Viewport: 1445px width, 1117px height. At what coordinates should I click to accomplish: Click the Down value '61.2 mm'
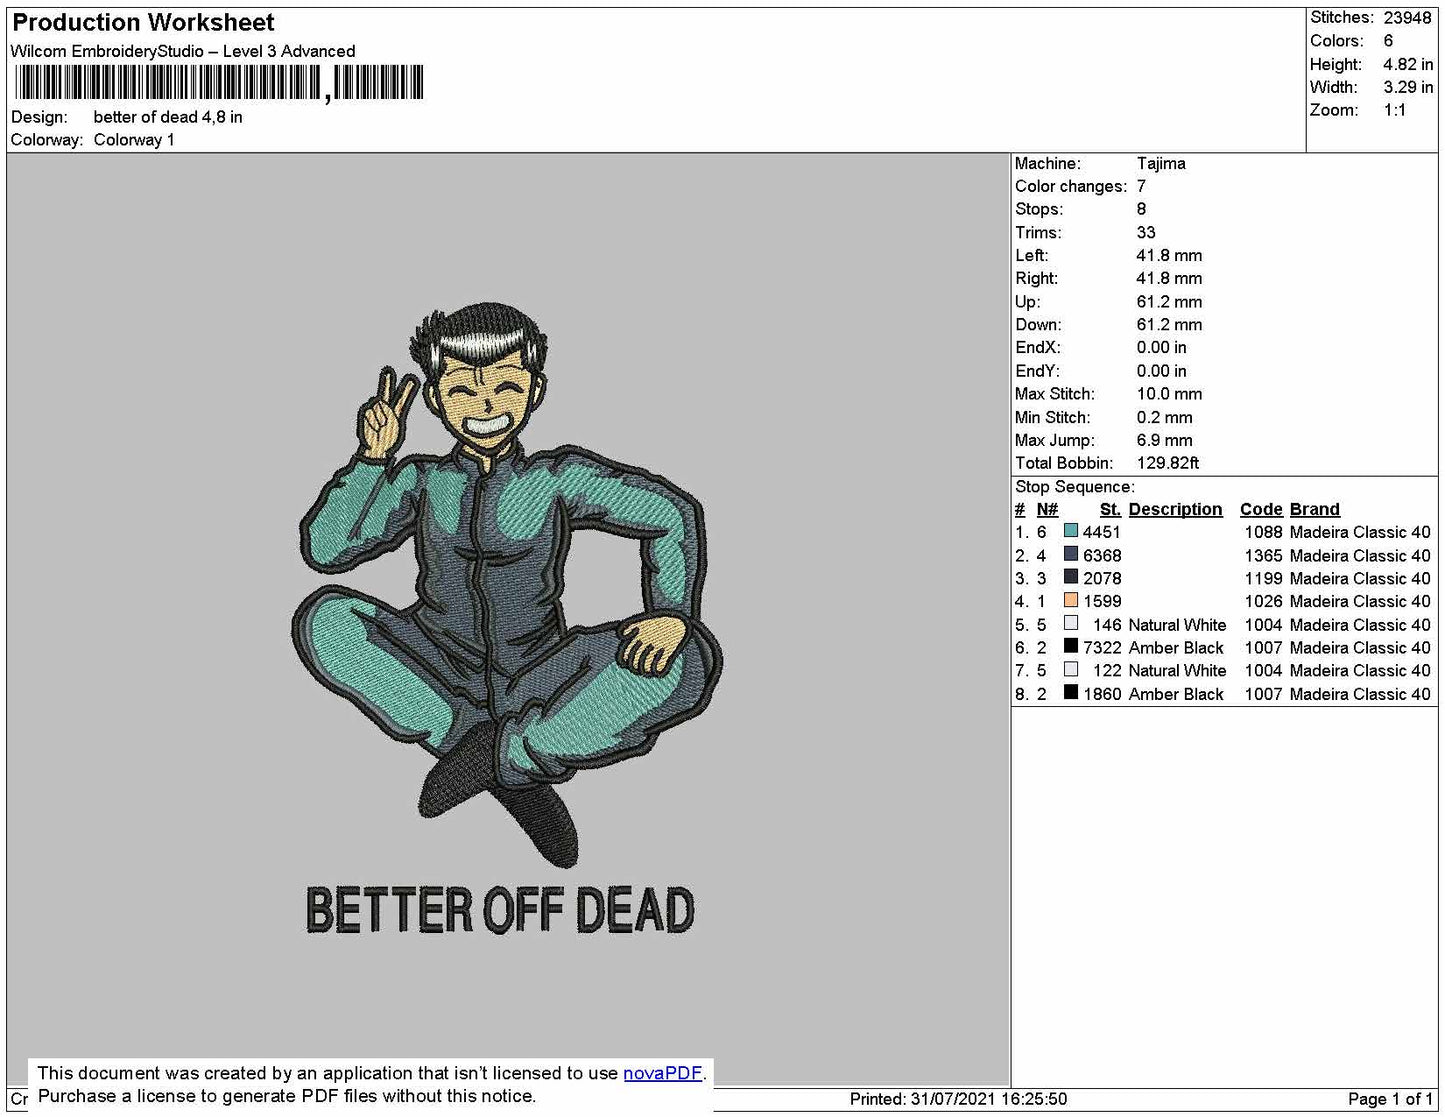tap(1169, 324)
